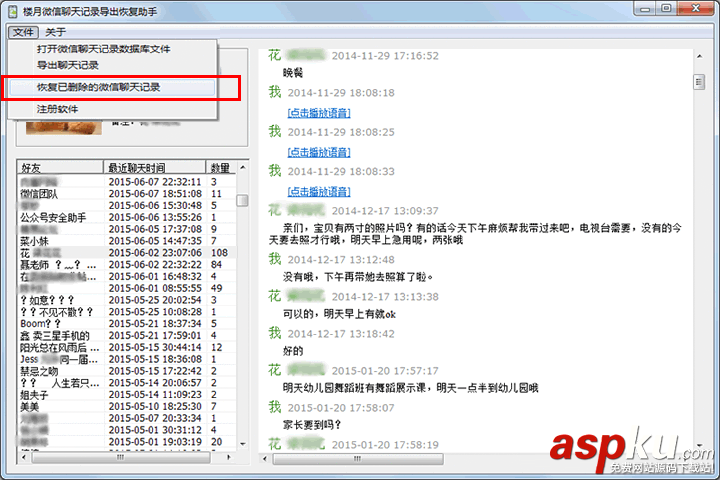Play the voice message at 18:08:33

tap(319, 192)
